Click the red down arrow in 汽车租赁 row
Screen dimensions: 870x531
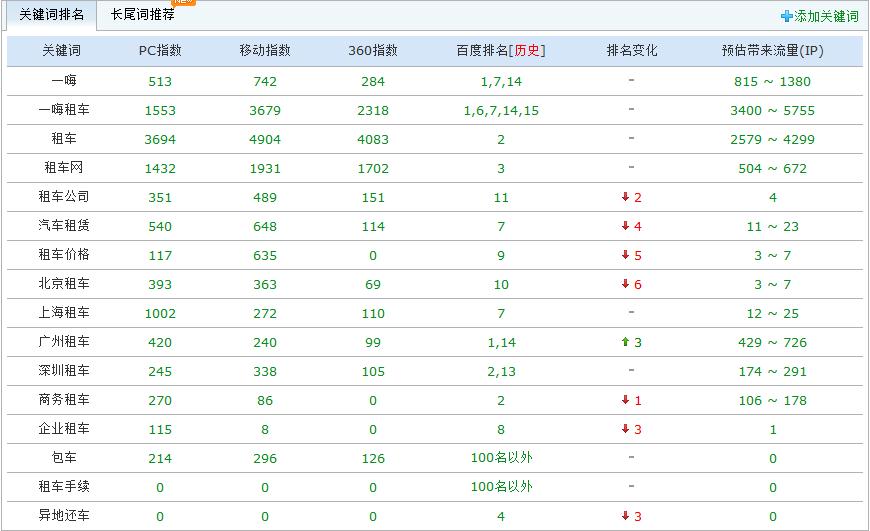point(625,227)
